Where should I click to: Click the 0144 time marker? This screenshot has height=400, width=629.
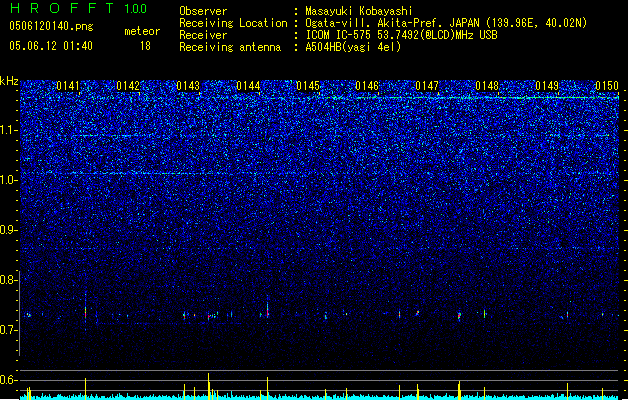[248, 86]
